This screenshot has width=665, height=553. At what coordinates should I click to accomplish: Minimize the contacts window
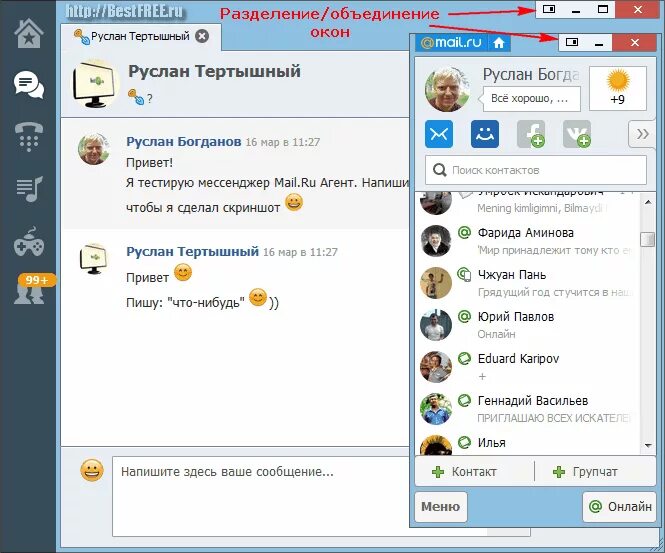click(599, 42)
